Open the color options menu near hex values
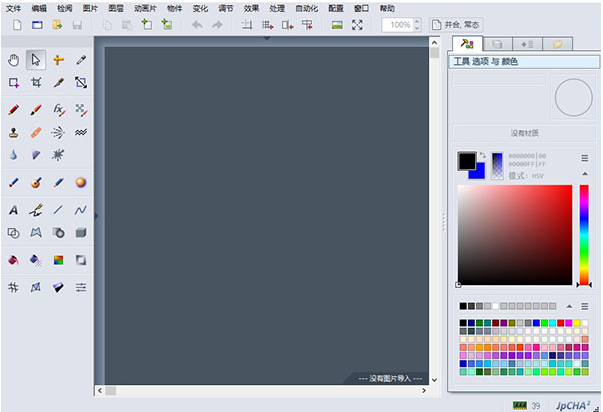Viewport: 603px width, 412px height. click(585, 158)
